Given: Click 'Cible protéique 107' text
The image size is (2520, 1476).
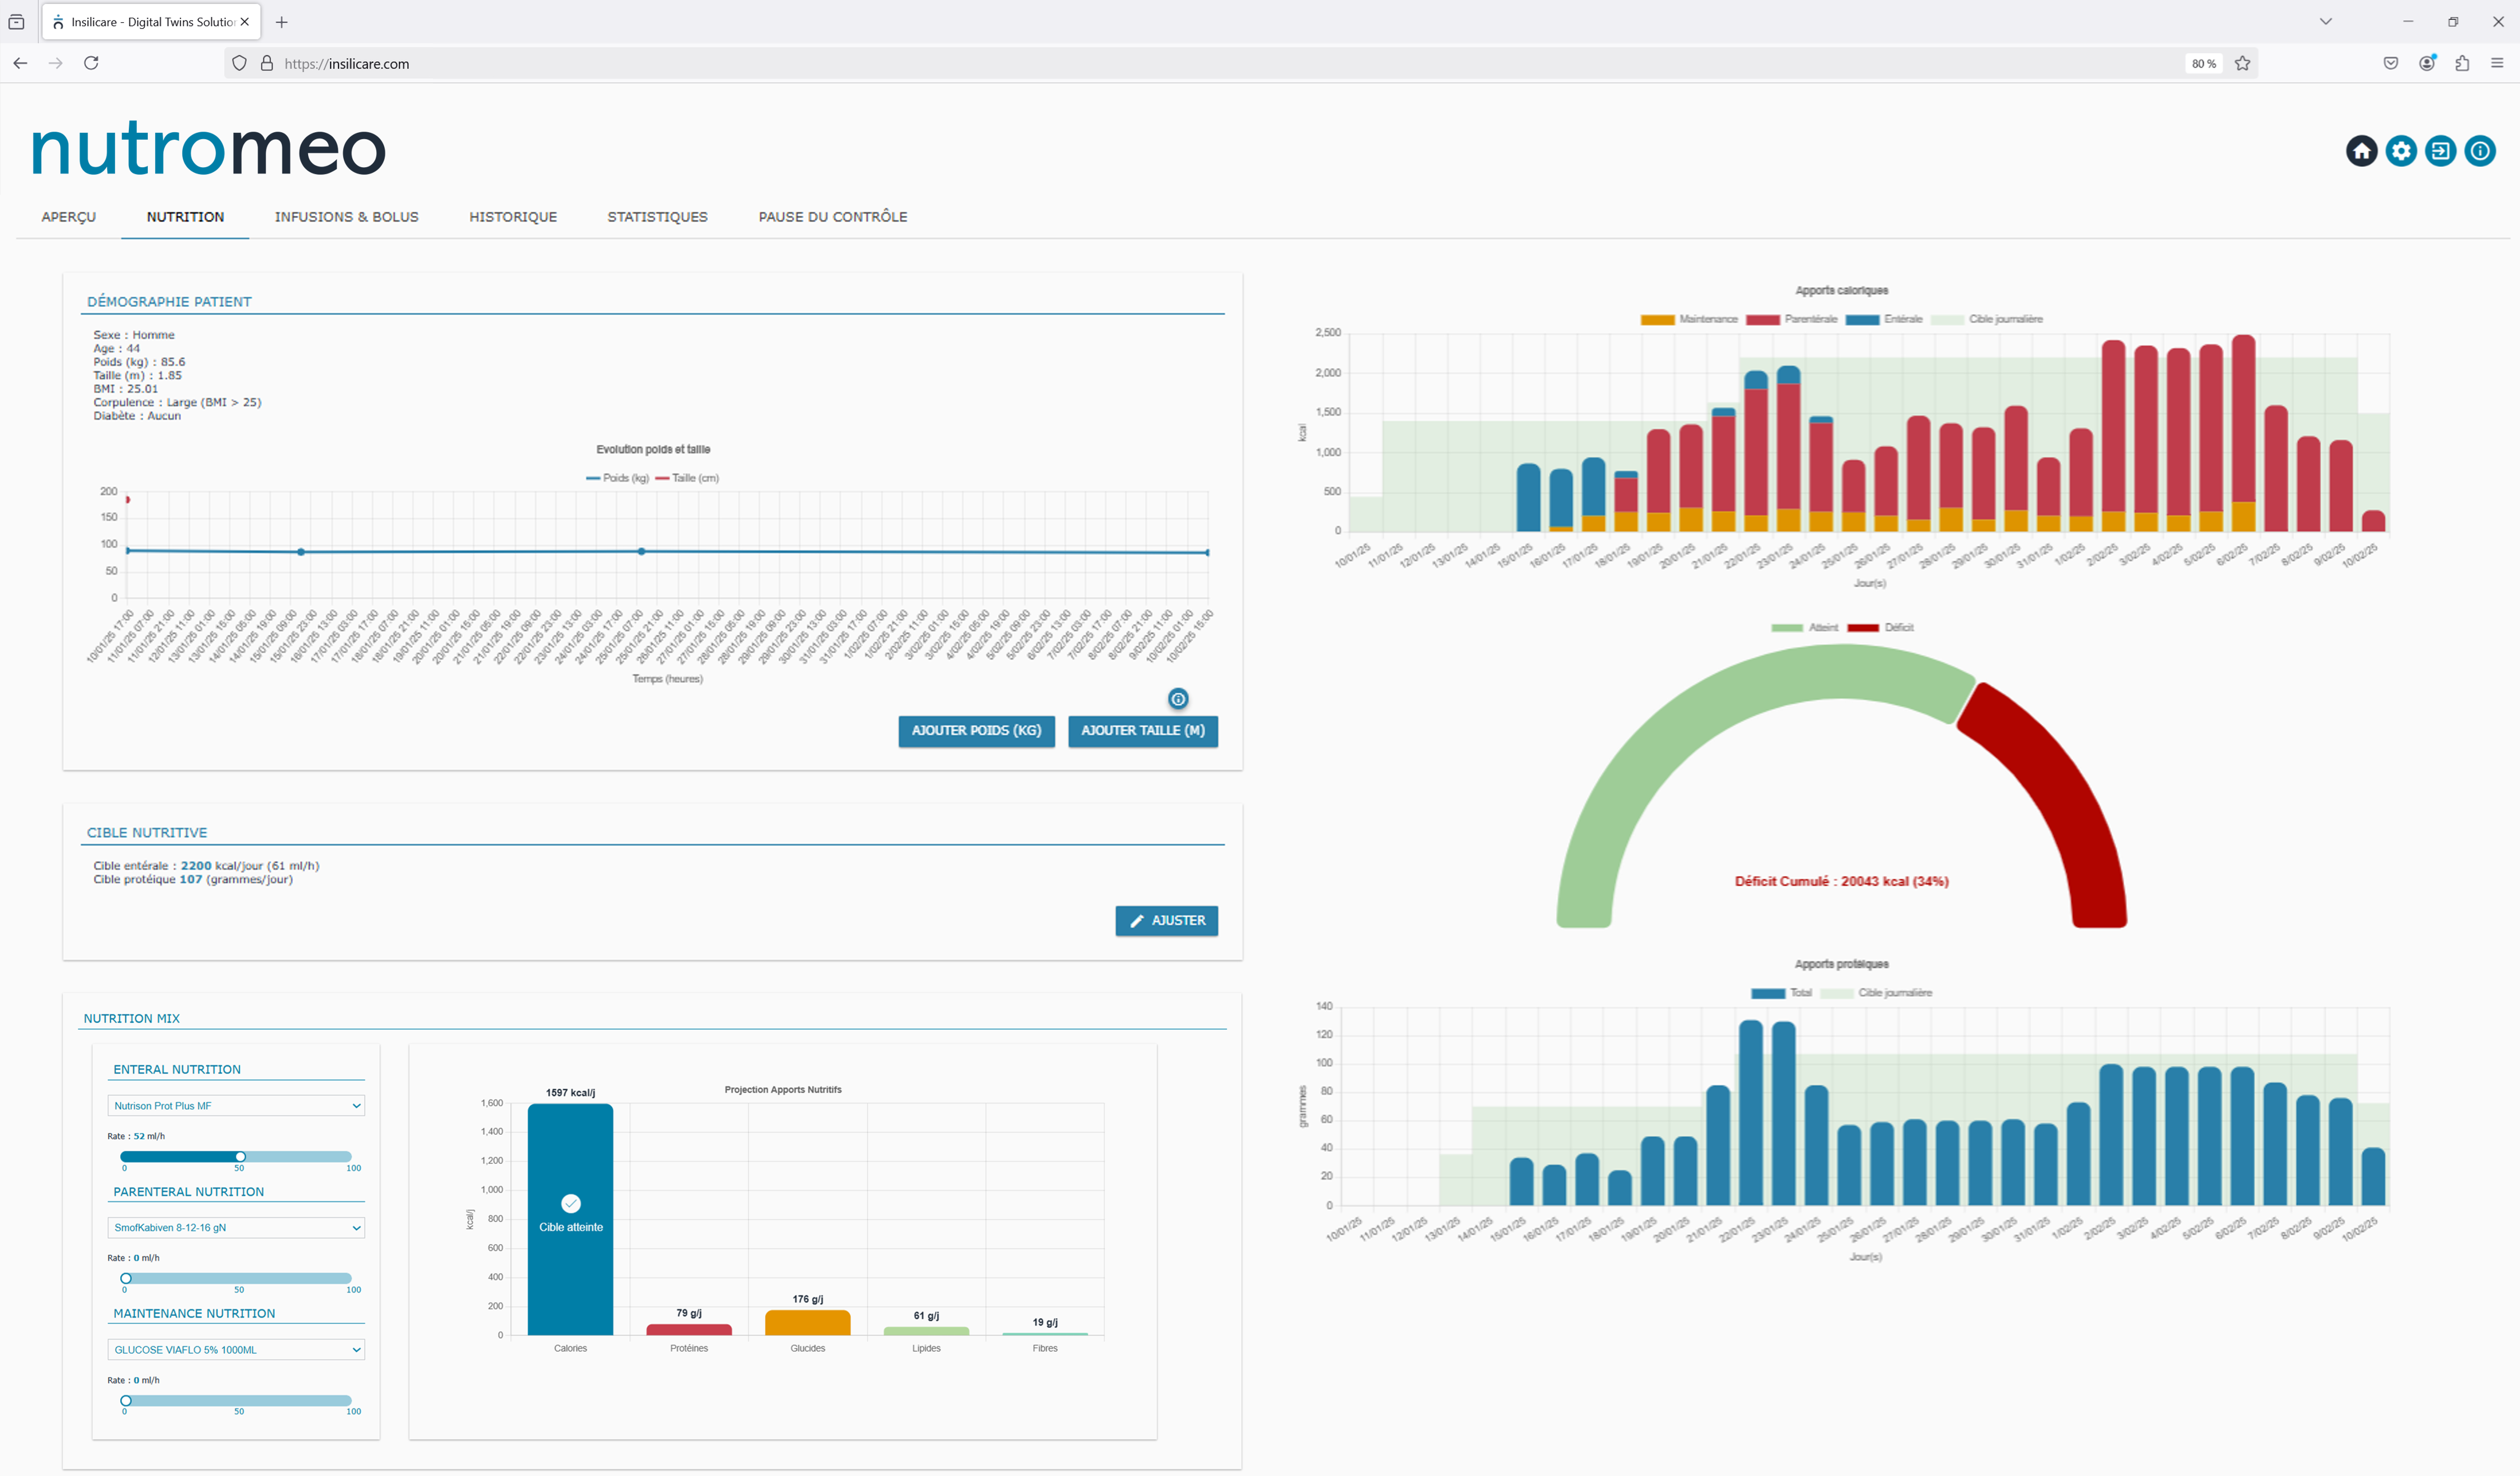Looking at the screenshot, I should click(193, 880).
